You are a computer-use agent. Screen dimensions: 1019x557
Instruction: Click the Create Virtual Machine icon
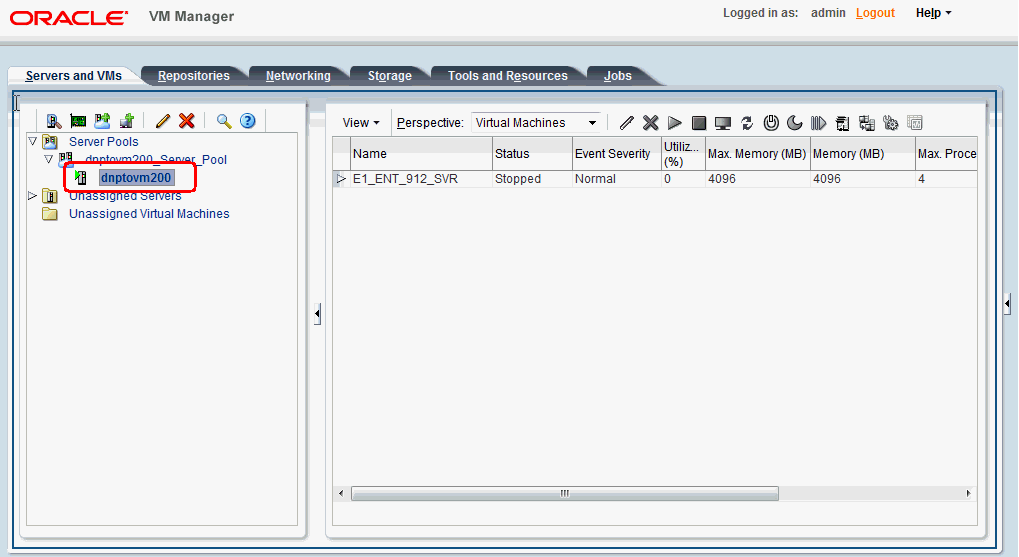[127, 121]
